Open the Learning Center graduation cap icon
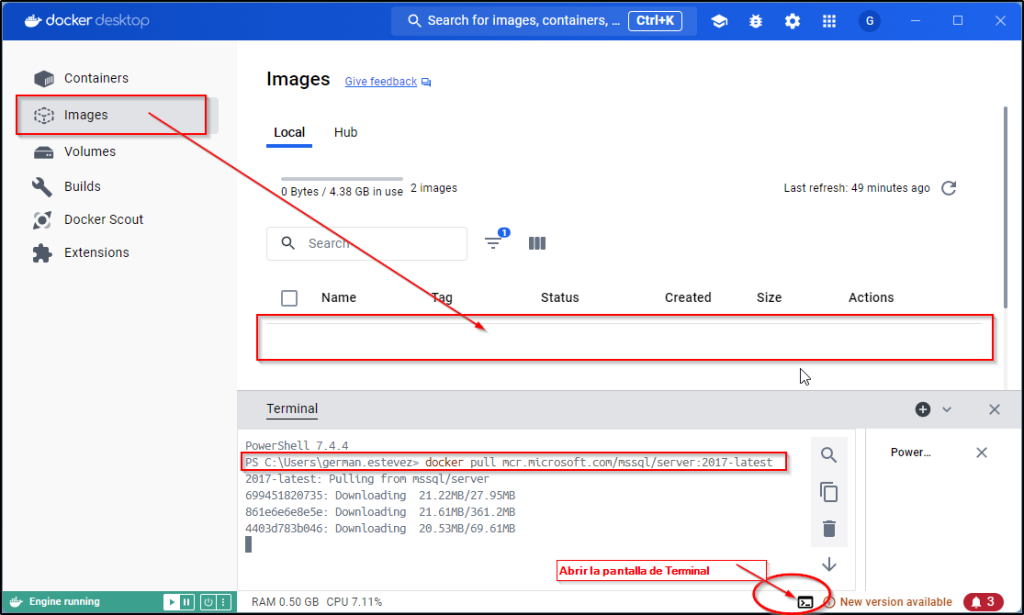Image resolution: width=1024 pixels, height=615 pixels. [x=719, y=21]
